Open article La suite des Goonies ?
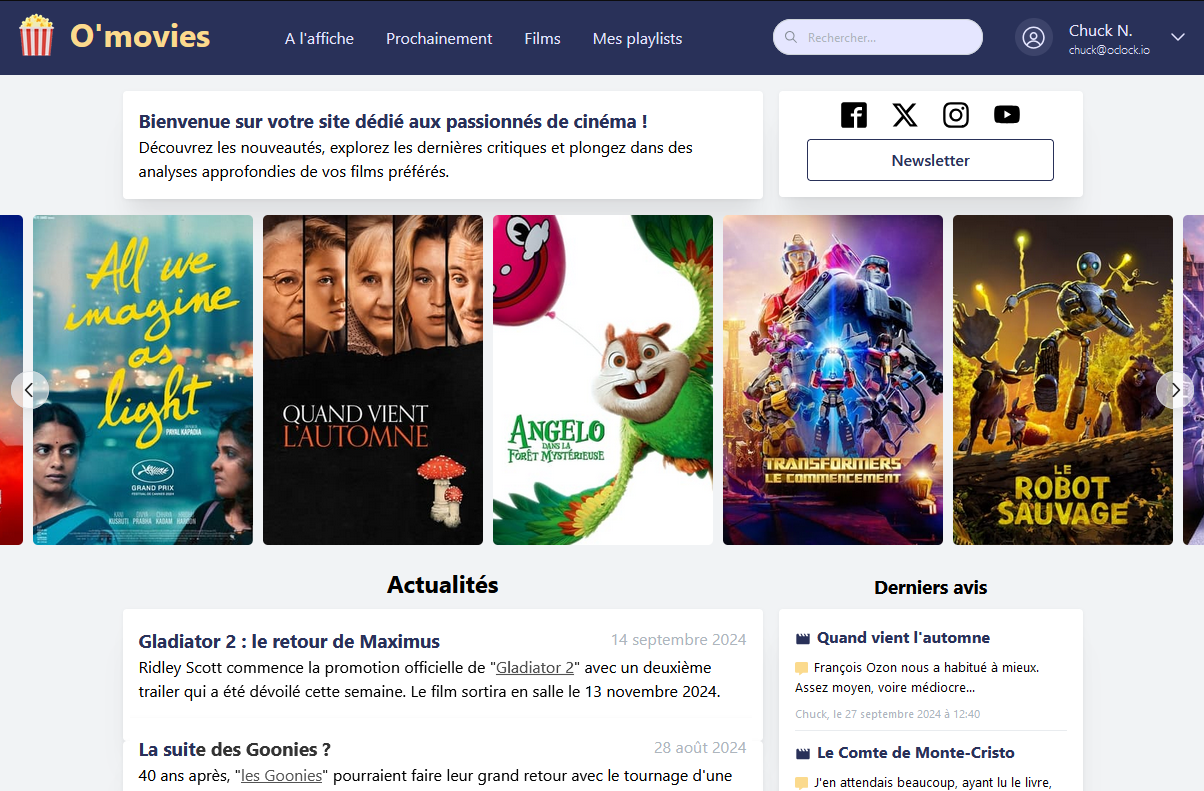Screen dimensions: 1204x791 tap(235, 749)
